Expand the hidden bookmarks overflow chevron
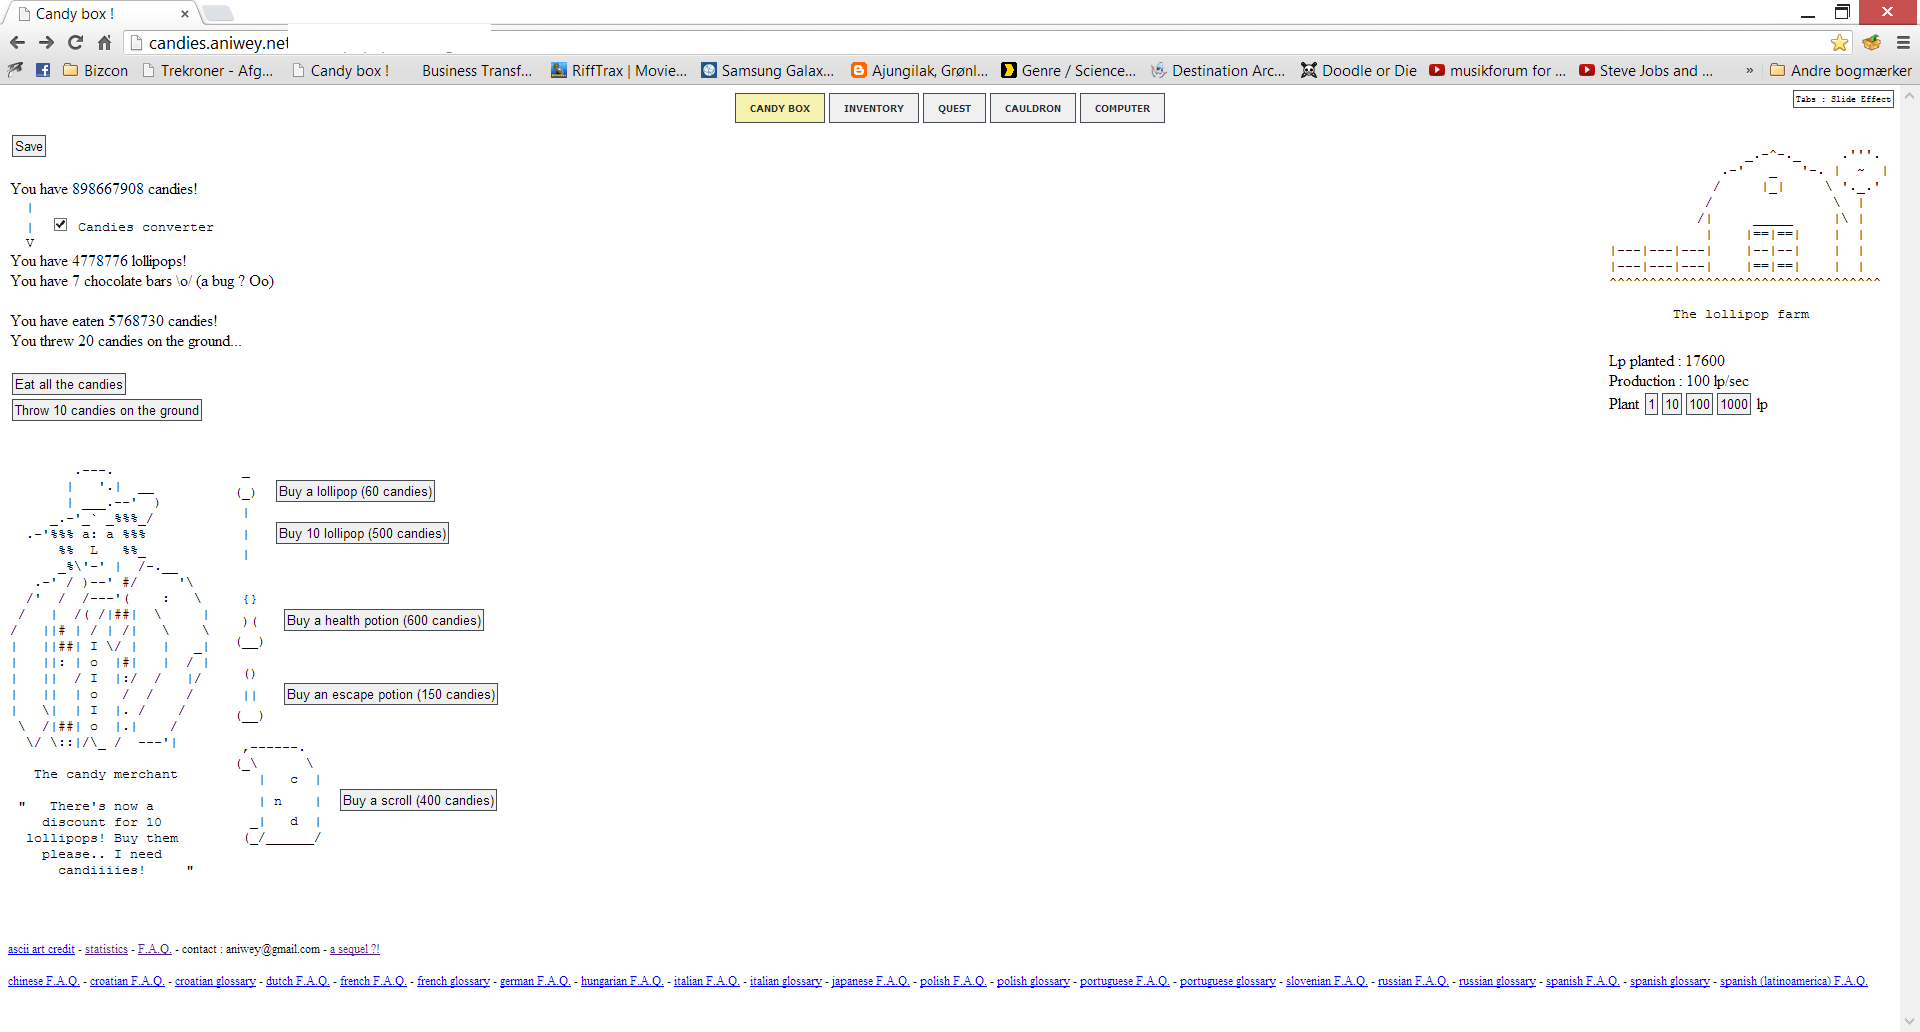1920x1032 pixels. click(x=1749, y=70)
